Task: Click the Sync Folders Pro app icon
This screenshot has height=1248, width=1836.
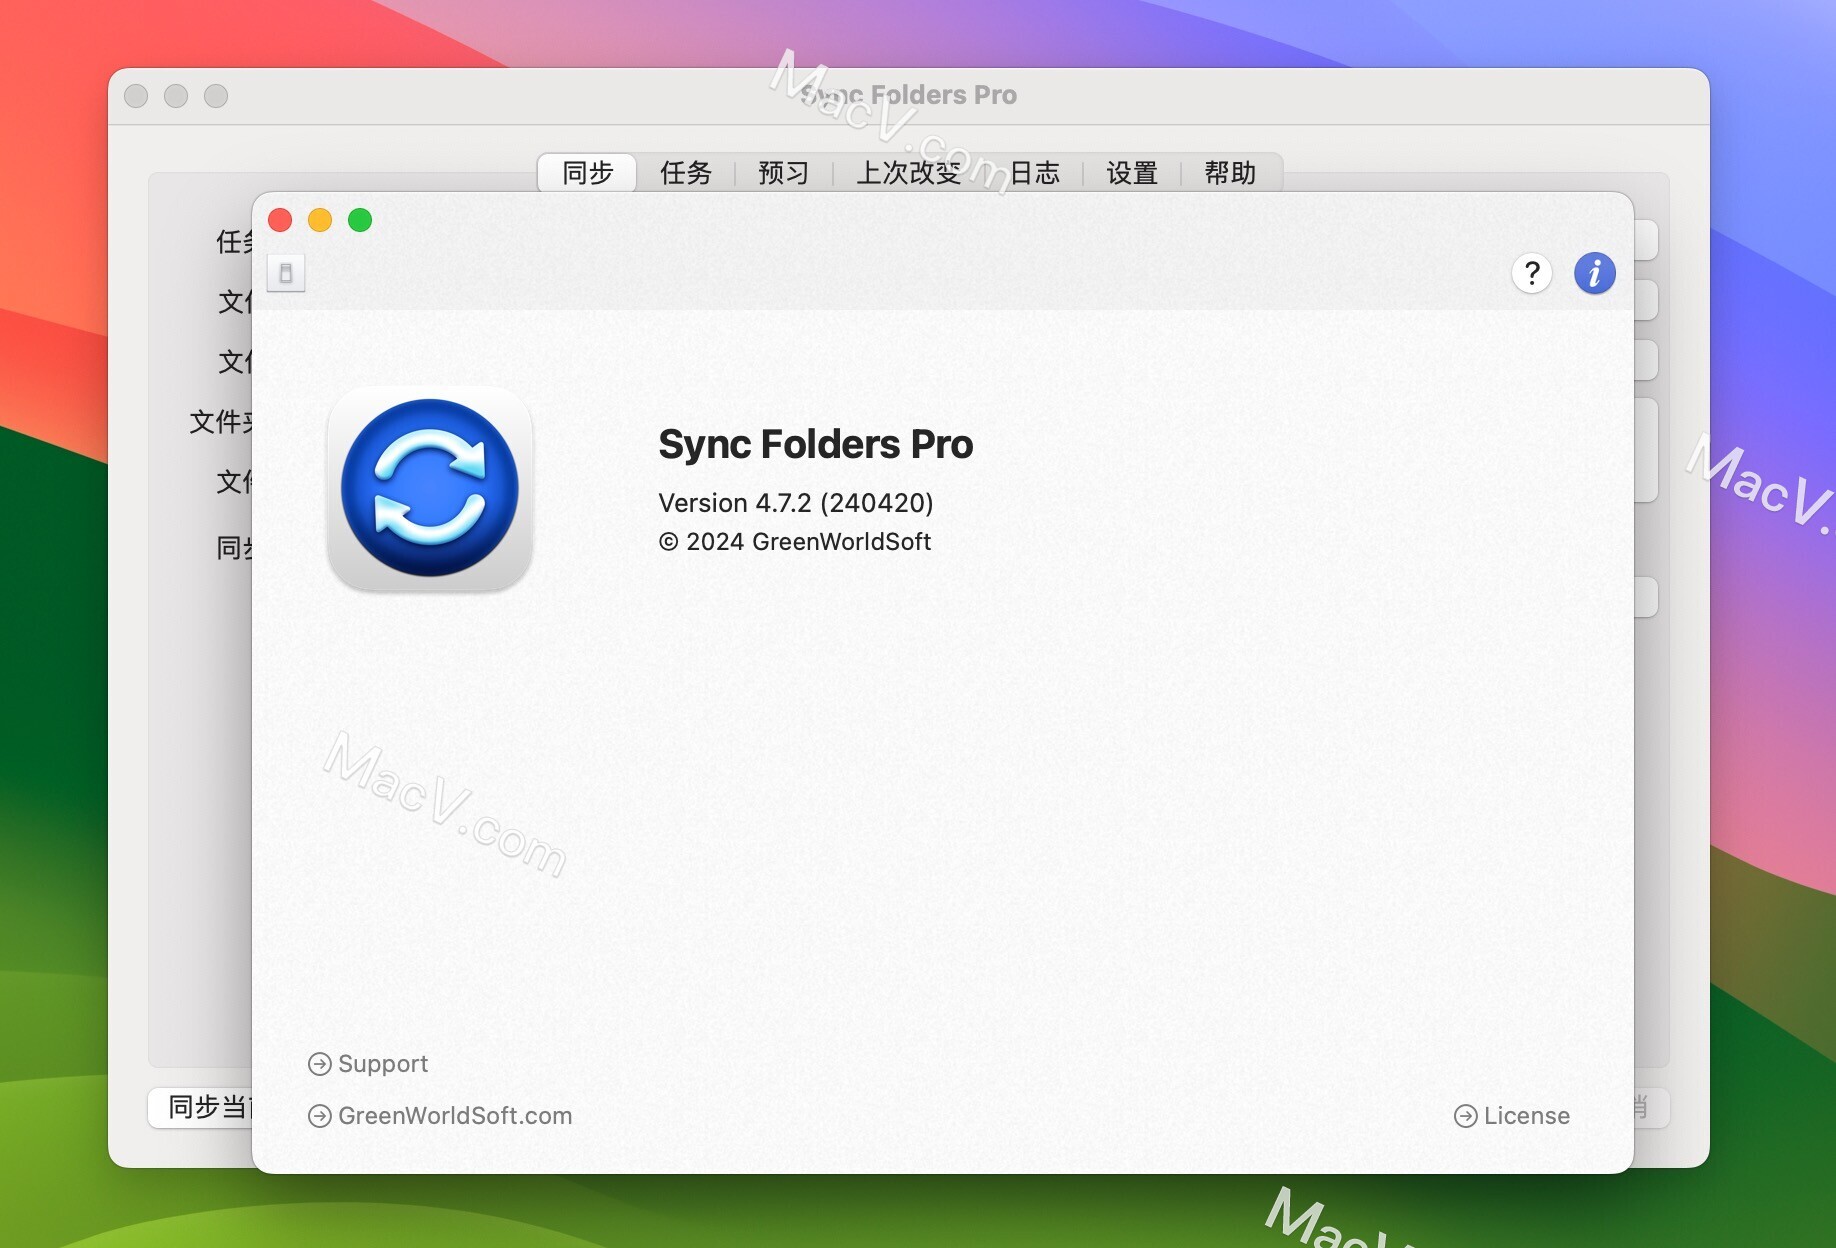Action: [x=430, y=489]
